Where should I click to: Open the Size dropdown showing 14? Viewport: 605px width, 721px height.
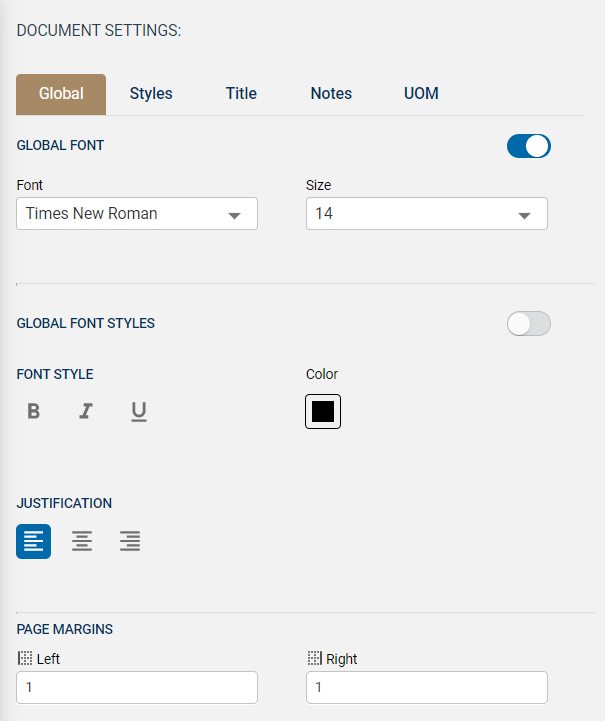415,214
